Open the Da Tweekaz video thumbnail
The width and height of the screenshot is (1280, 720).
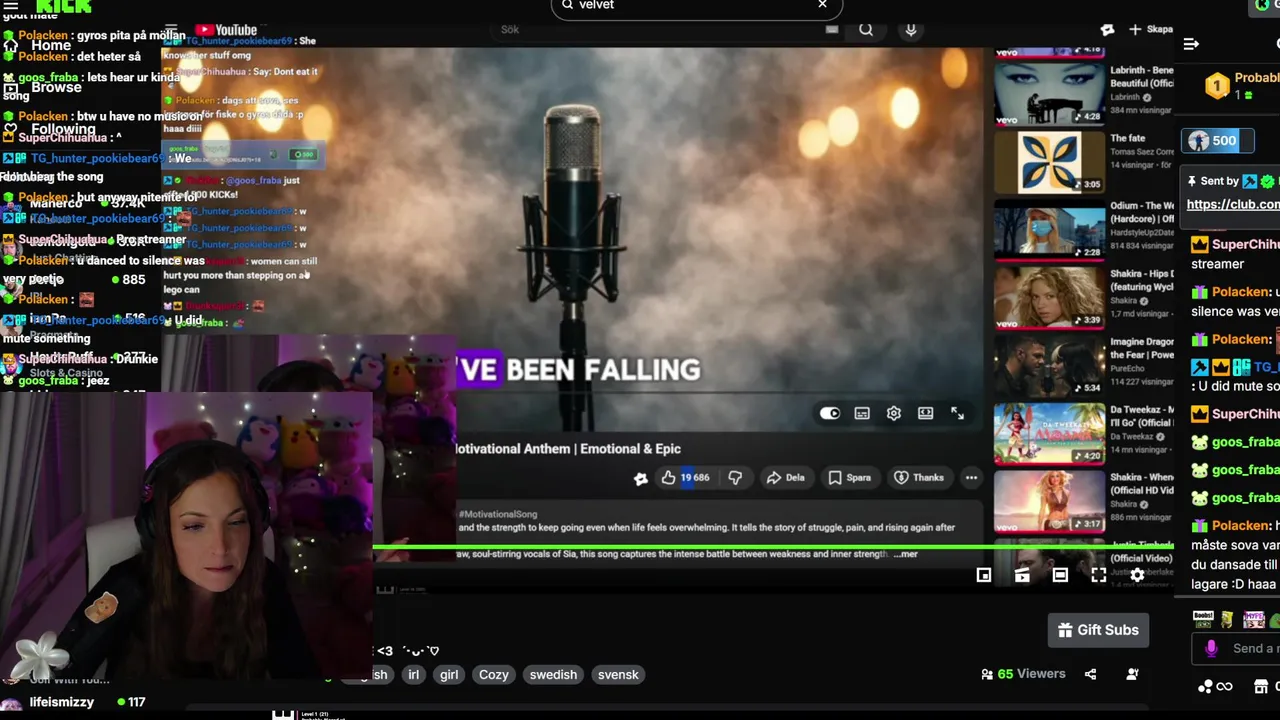(x=1049, y=433)
